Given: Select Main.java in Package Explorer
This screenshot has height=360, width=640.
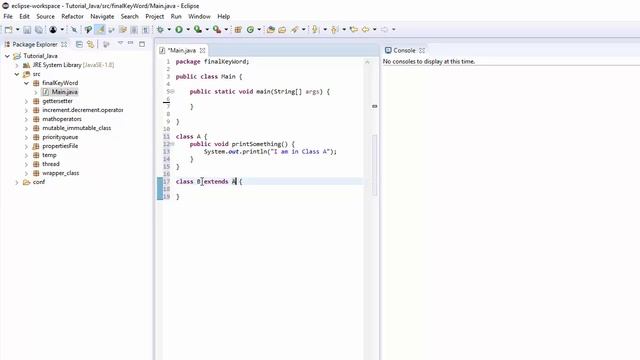Looking at the screenshot, I should tap(64, 92).
